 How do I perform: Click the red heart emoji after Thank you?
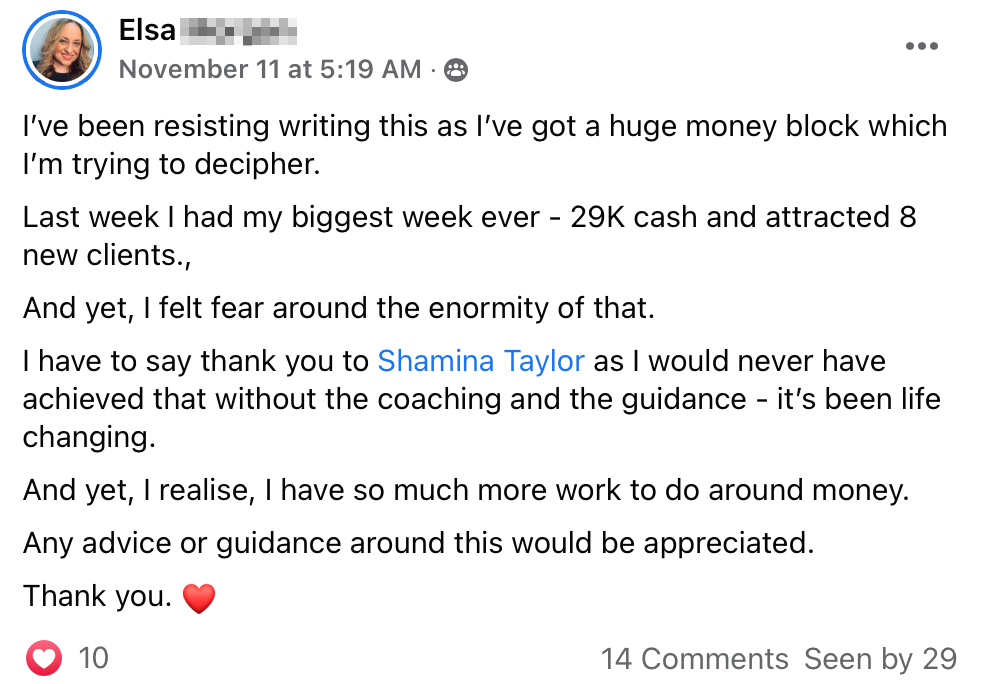pos(200,598)
